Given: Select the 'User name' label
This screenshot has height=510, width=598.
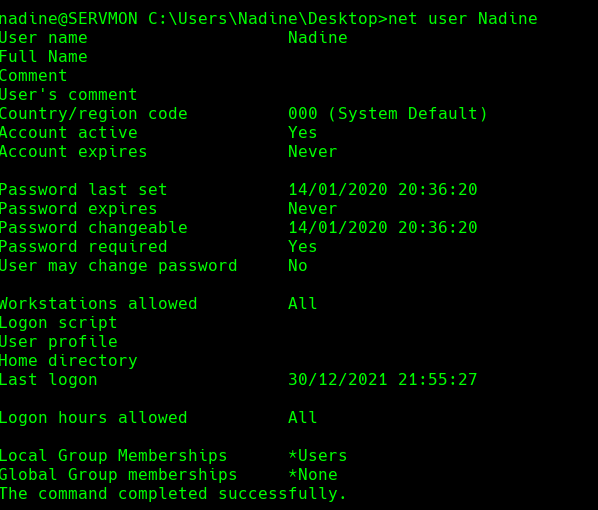Looking at the screenshot, I should click(x=43, y=37).
